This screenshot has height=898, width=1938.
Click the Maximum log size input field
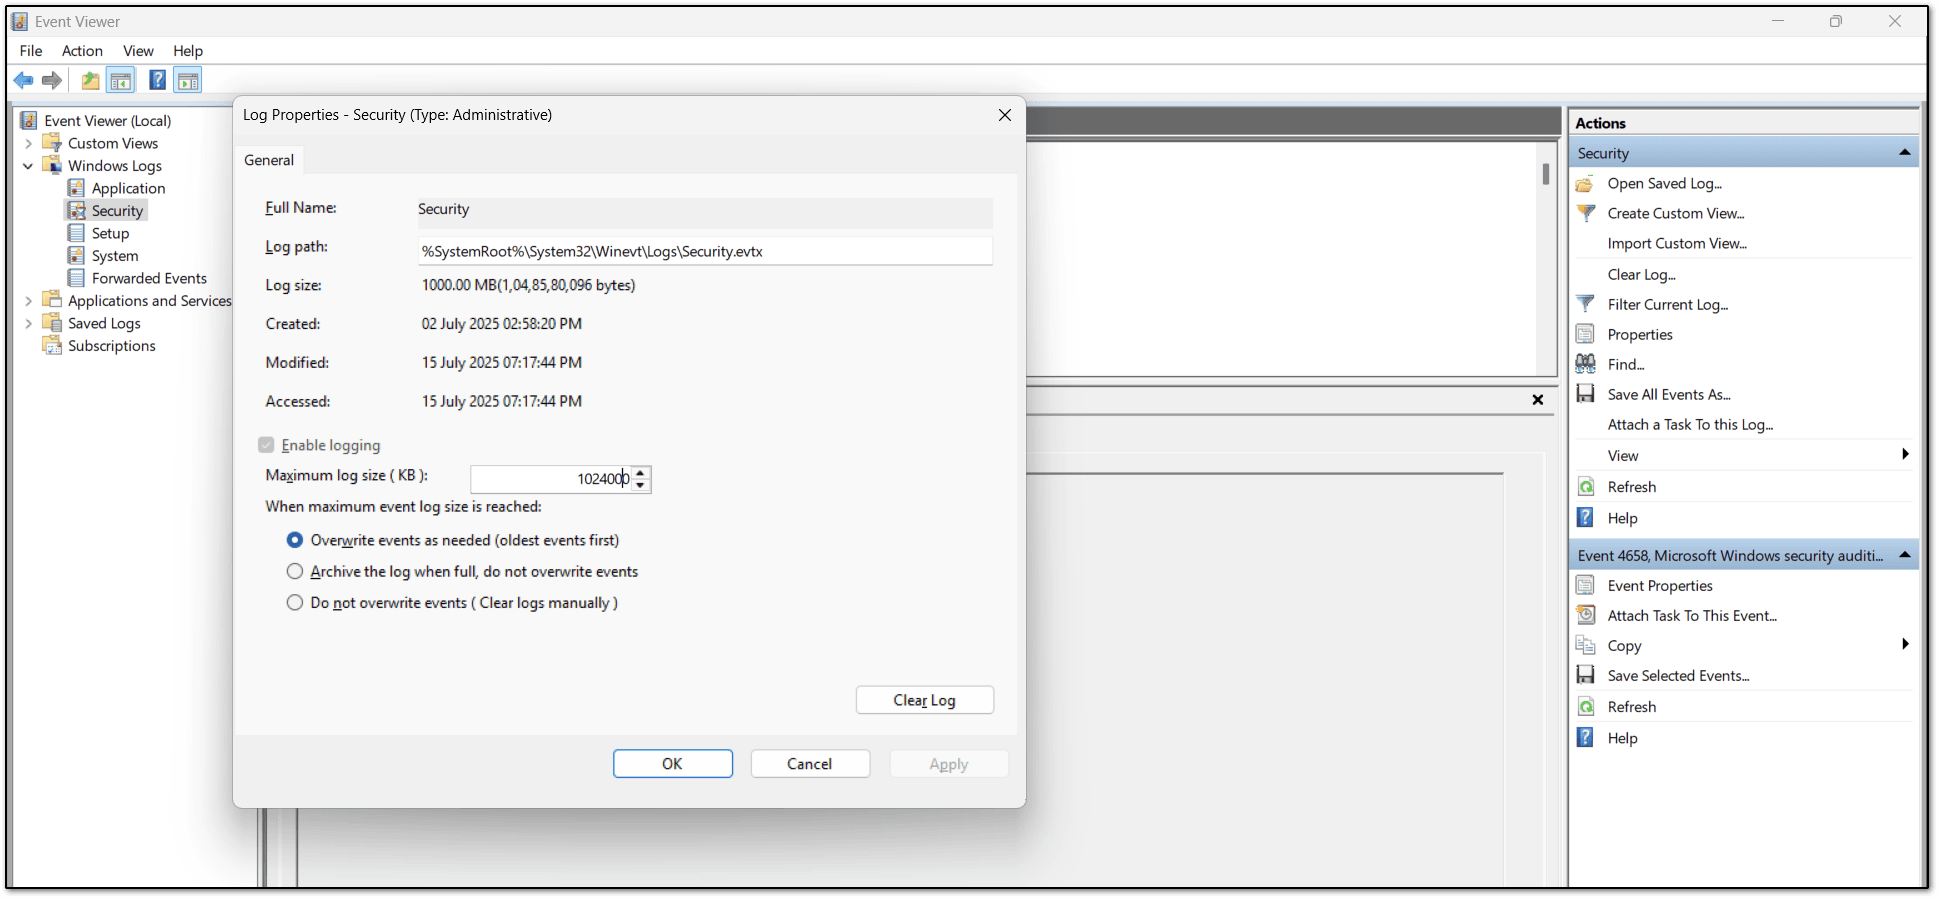coord(552,479)
